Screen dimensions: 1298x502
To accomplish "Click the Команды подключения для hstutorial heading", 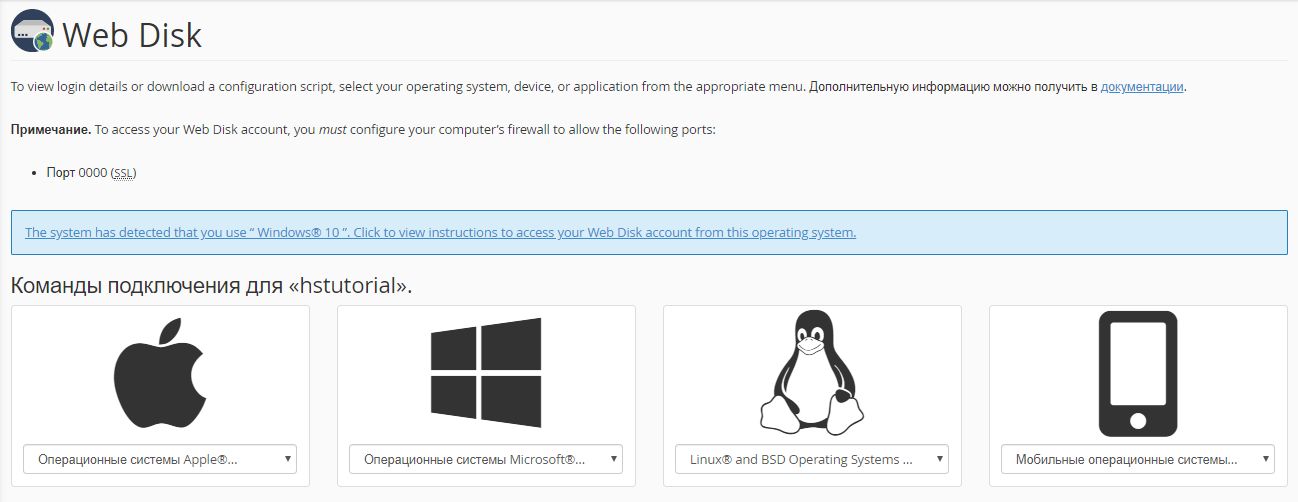I will pyautogui.click(x=211, y=286).
